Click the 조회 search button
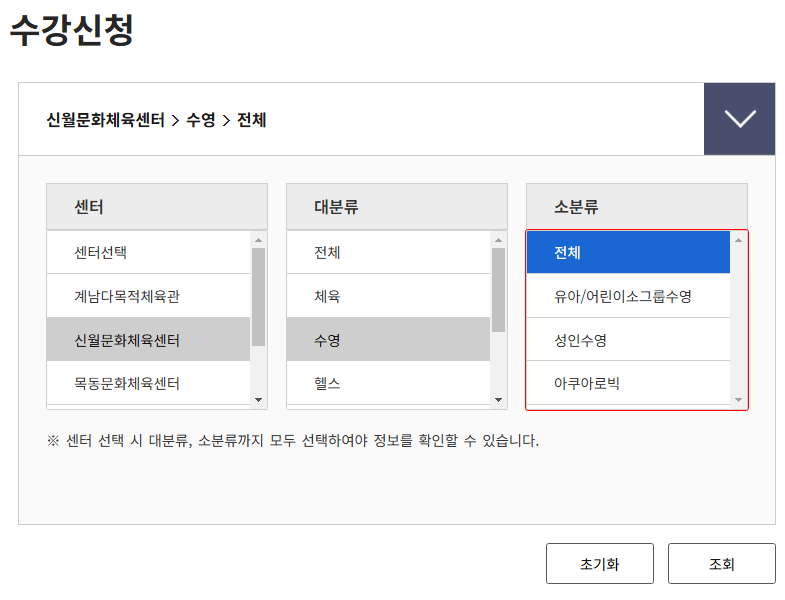Image resolution: width=785 pixels, height=600 pixels. (x=721, y=564)
